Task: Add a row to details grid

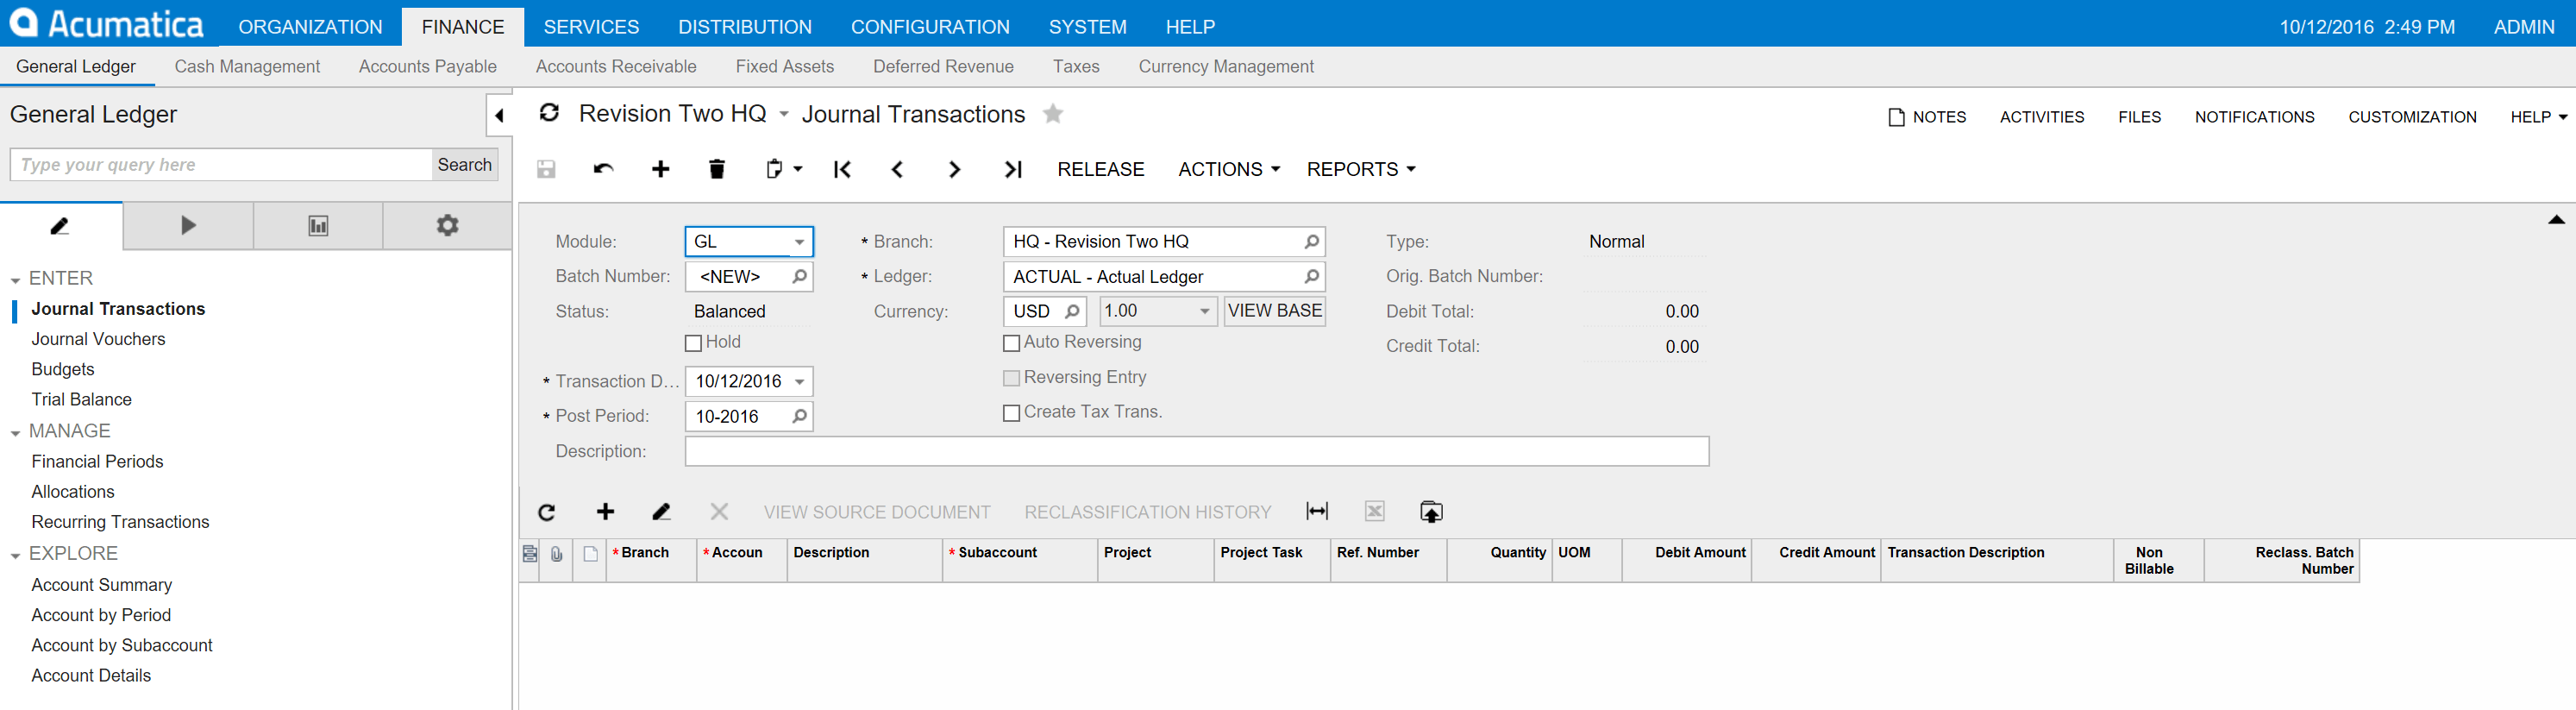Action: click(605, 512)
